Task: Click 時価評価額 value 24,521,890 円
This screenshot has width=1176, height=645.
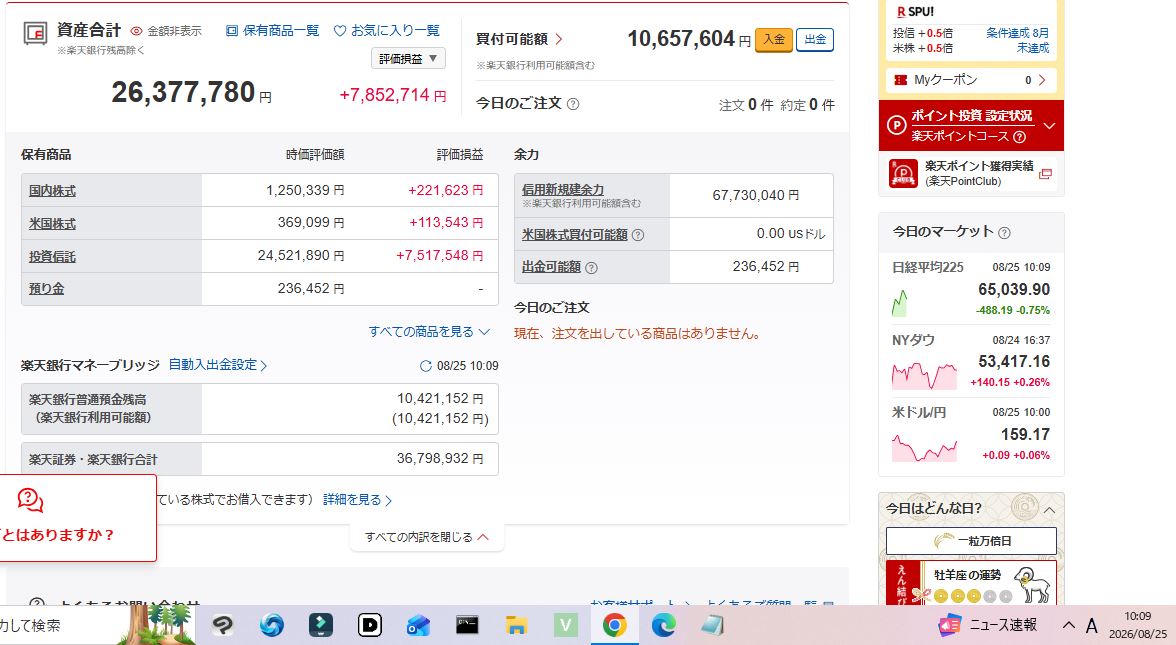Action: coord(301,256)
